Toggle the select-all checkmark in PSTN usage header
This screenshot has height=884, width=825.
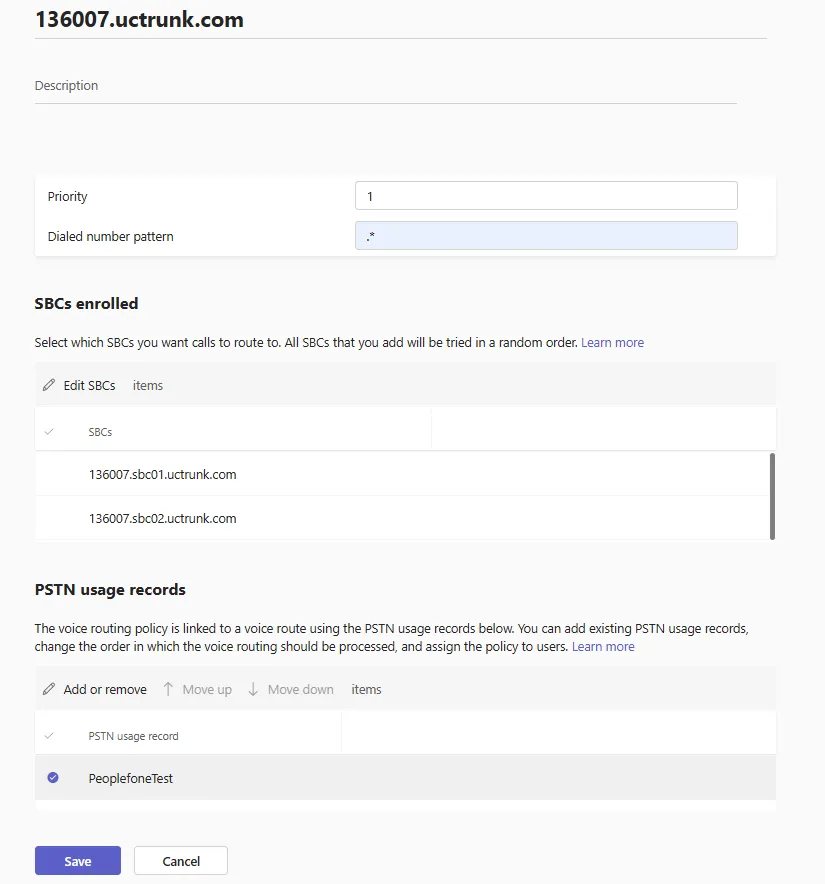[x=49, y=736]
